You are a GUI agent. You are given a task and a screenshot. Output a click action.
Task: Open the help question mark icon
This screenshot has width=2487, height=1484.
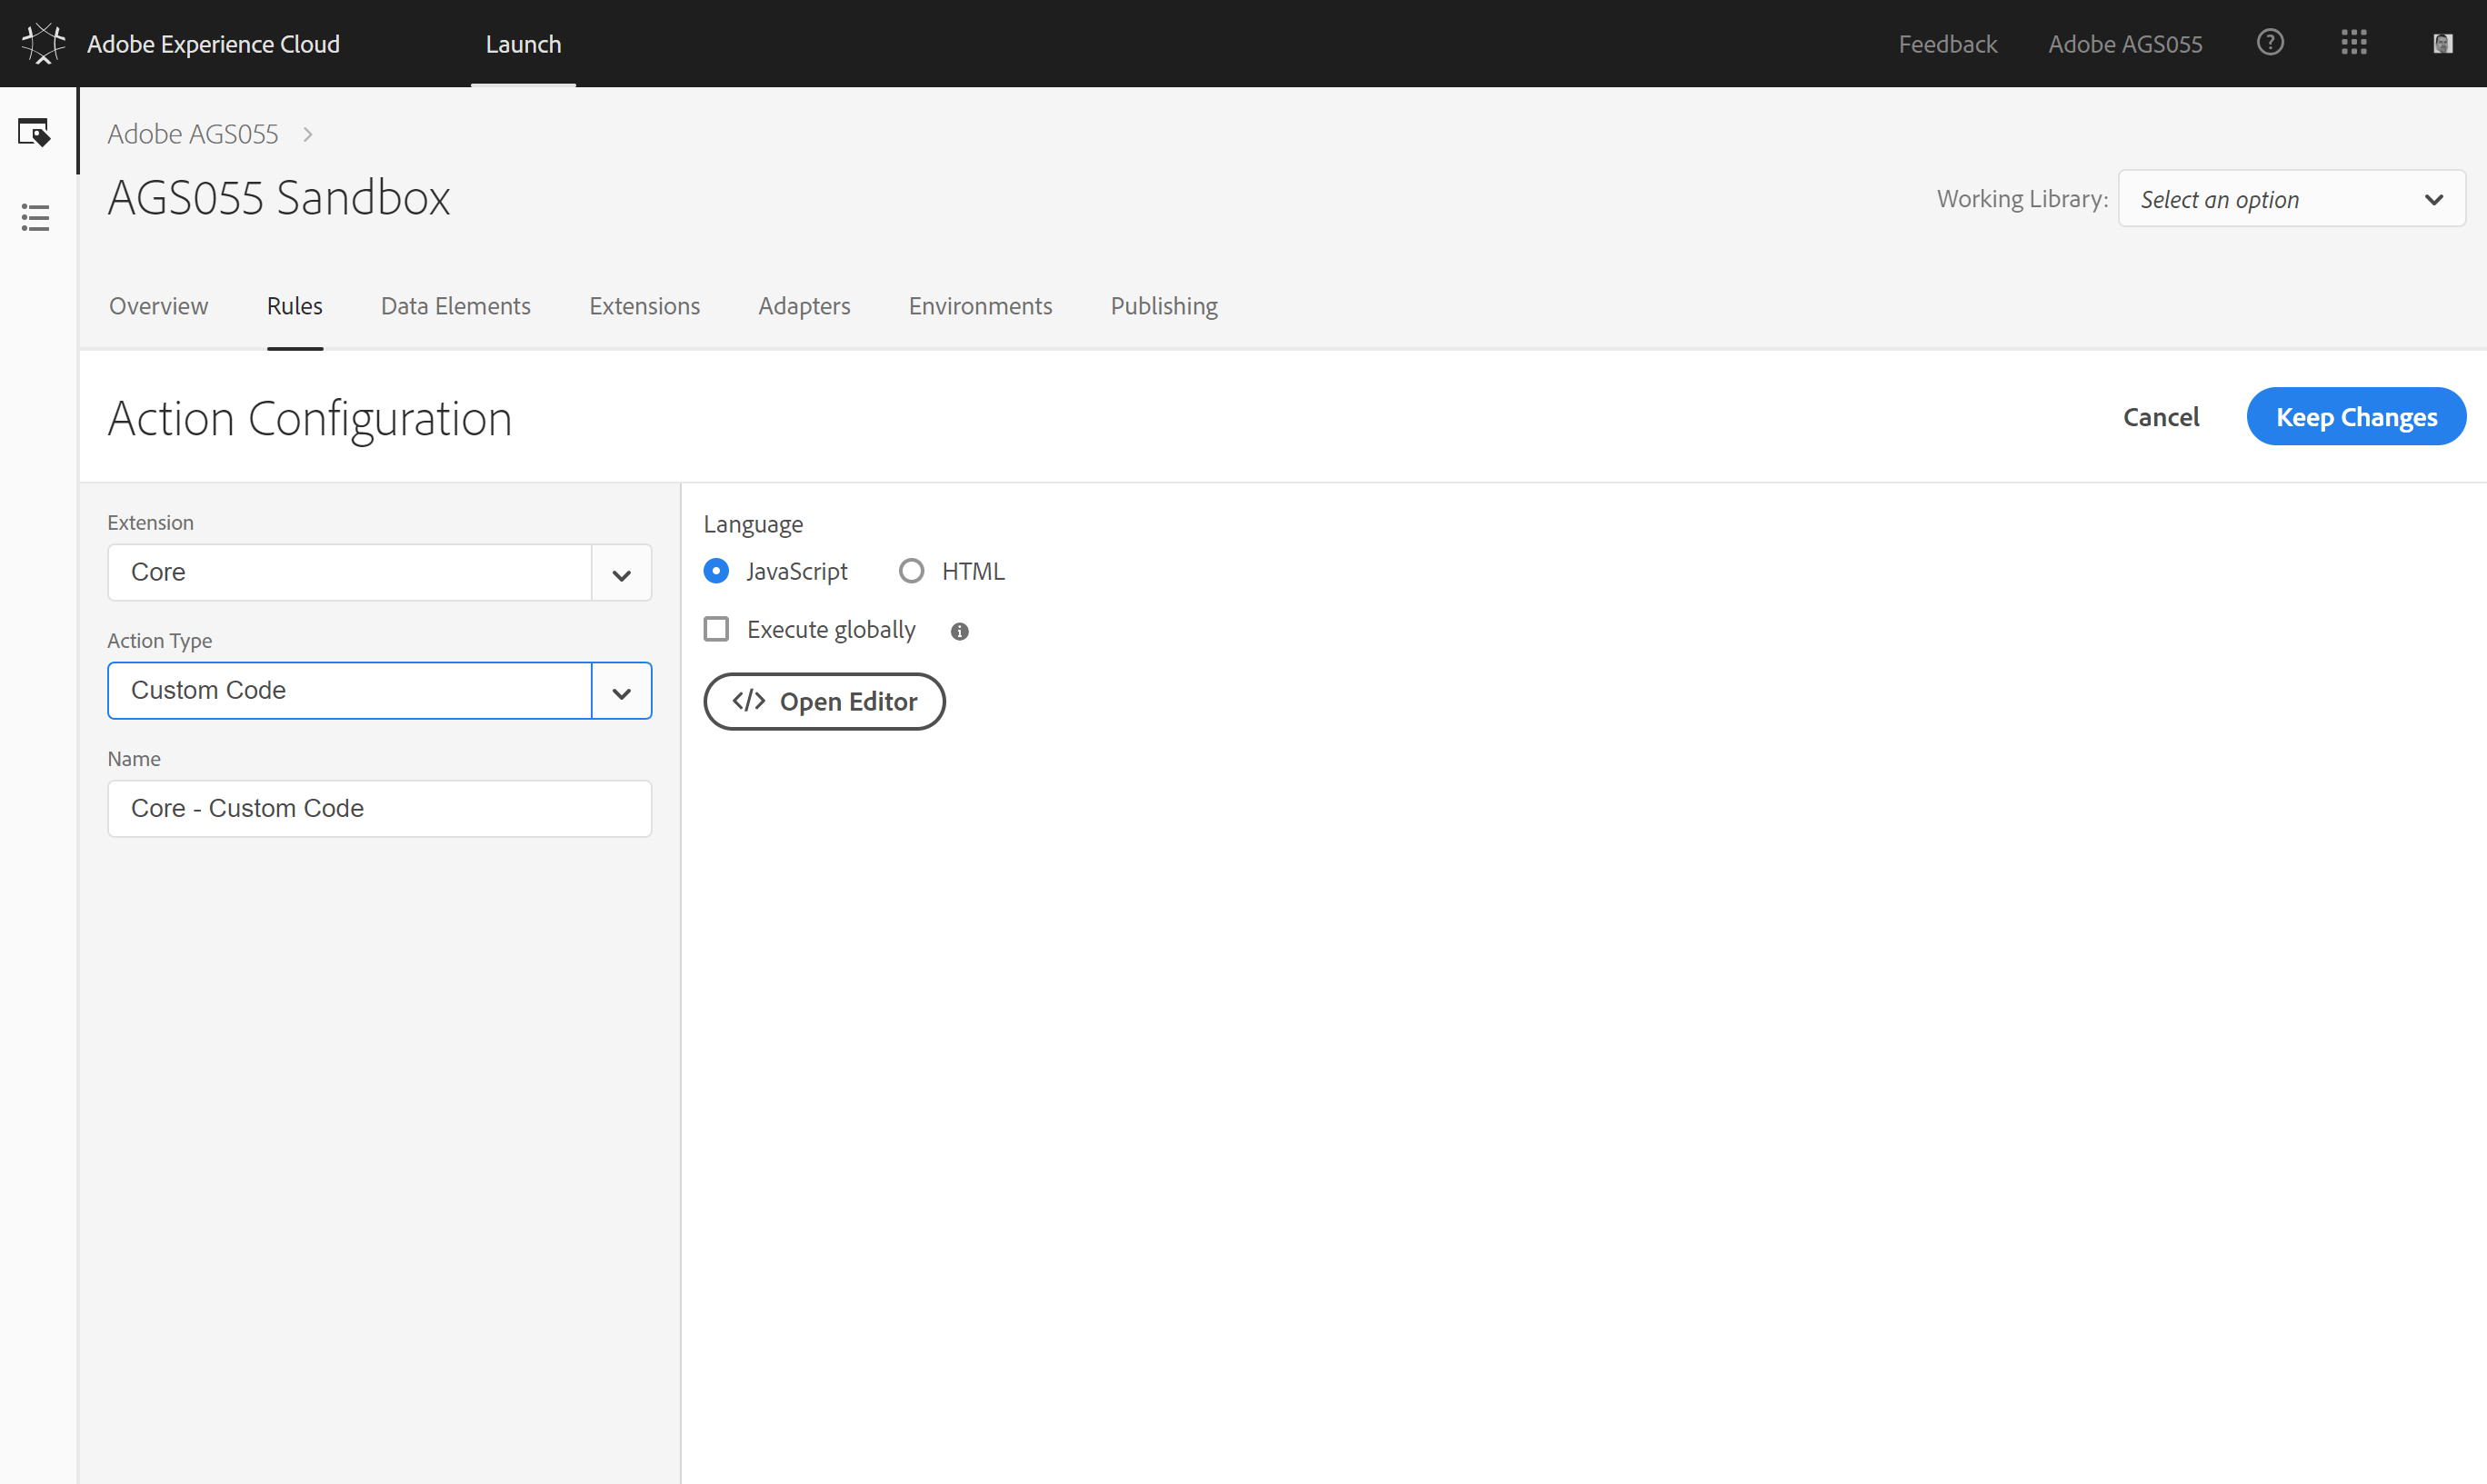click(x=2270, y=43)
